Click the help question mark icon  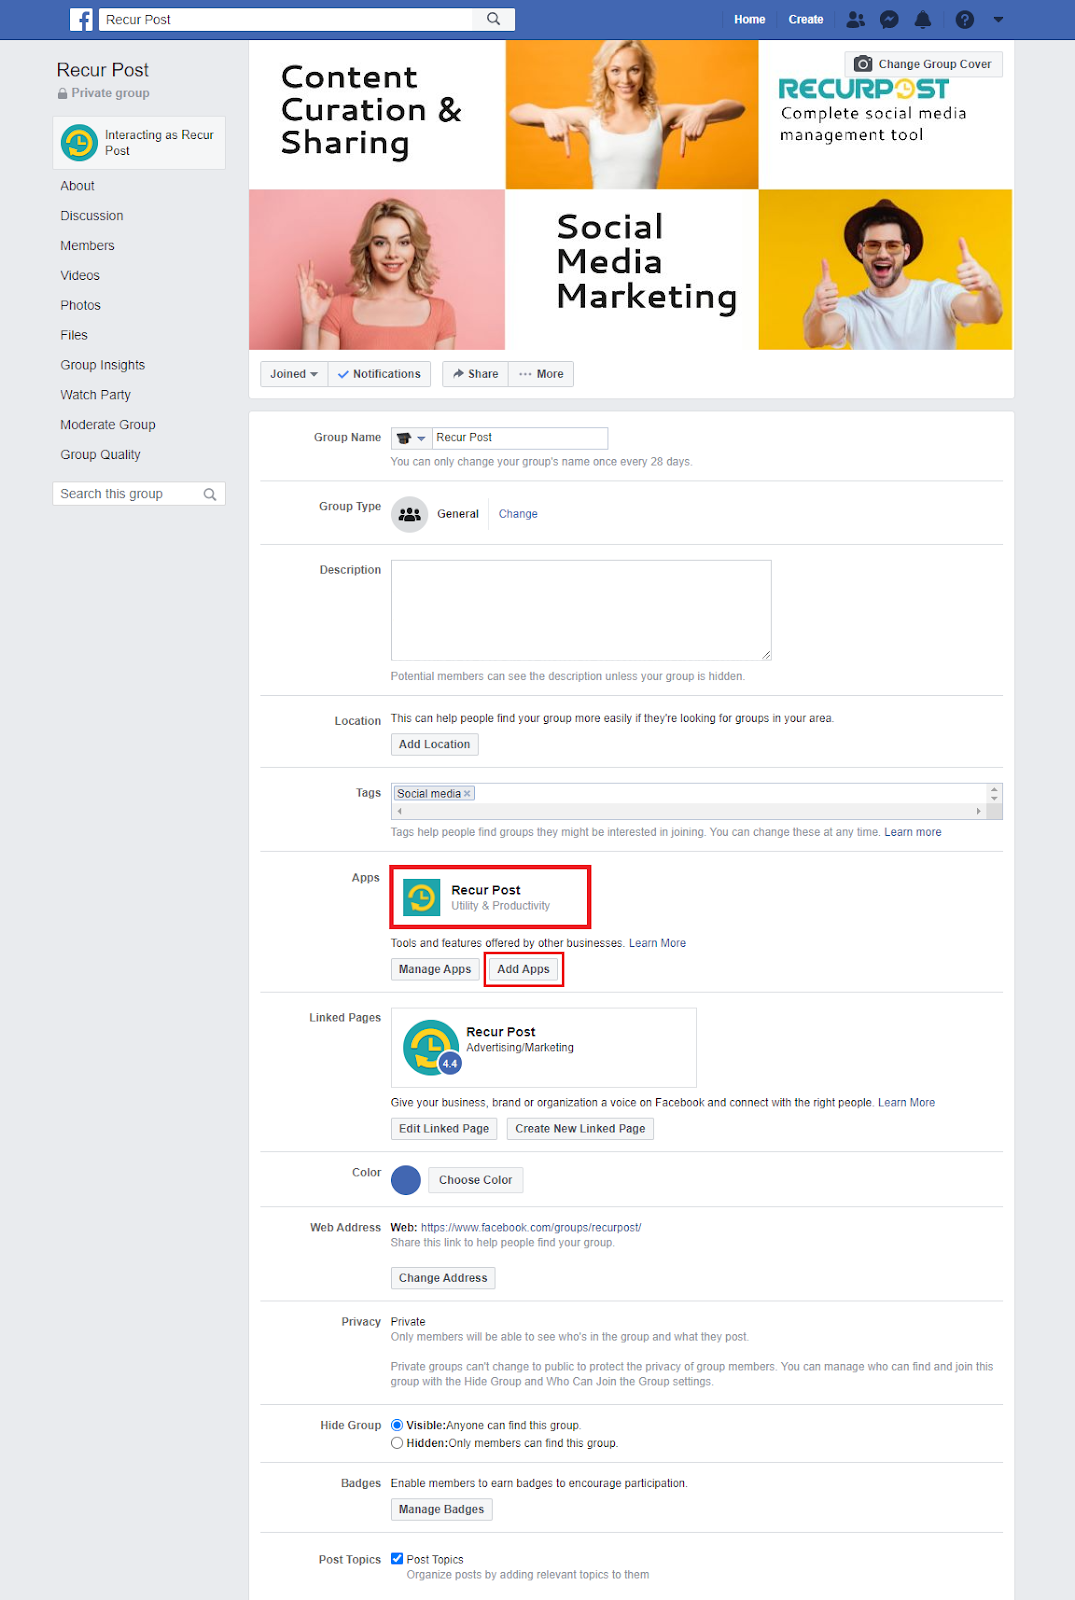pos(964,19)
